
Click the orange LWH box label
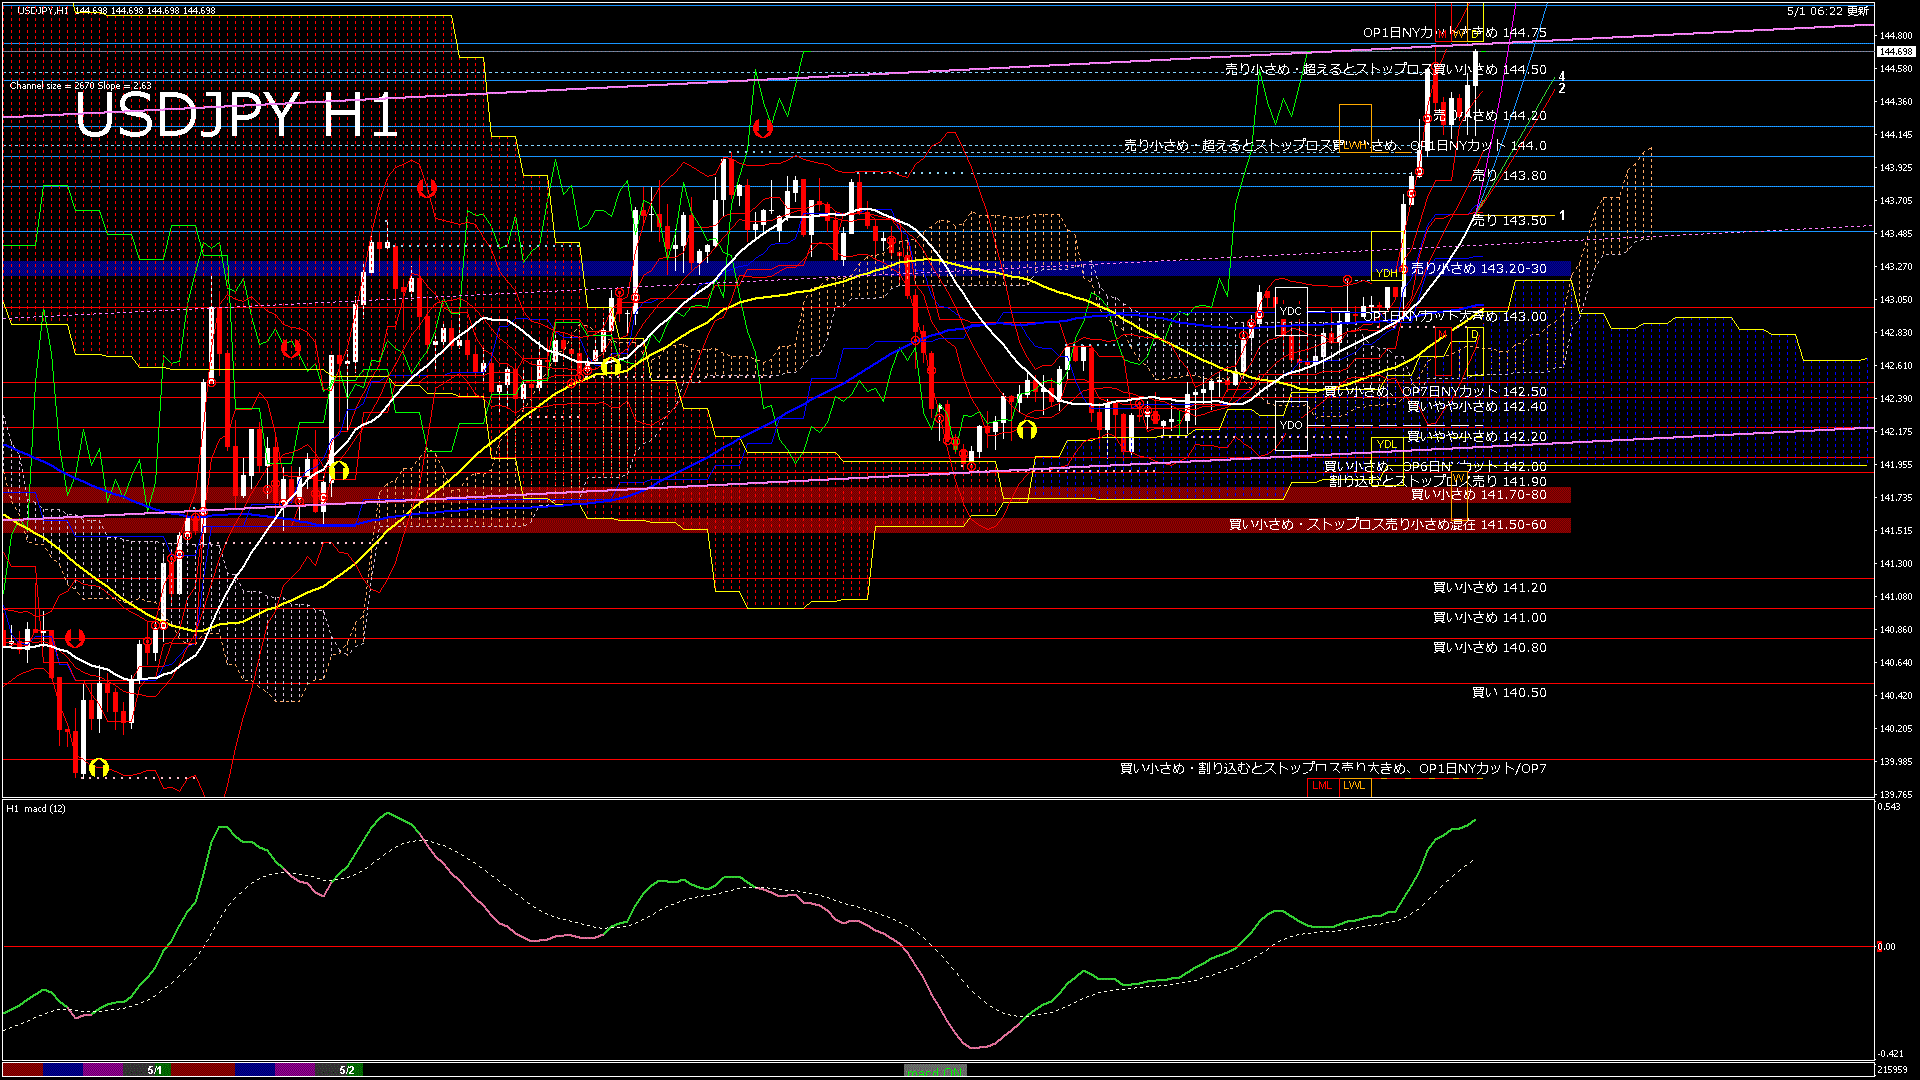[1355, 145]
